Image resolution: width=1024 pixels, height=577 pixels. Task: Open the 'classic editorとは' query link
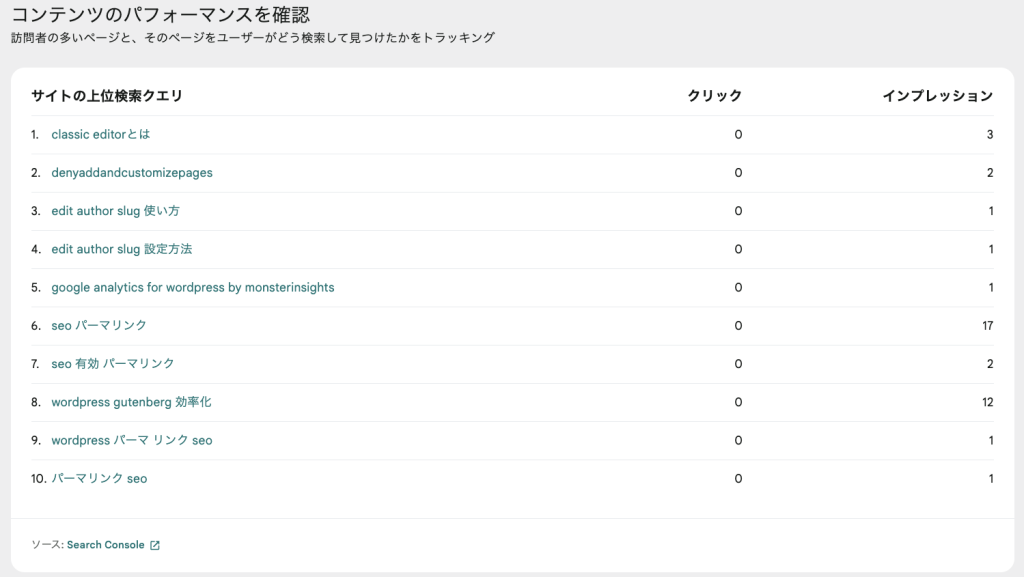(100, 134)
